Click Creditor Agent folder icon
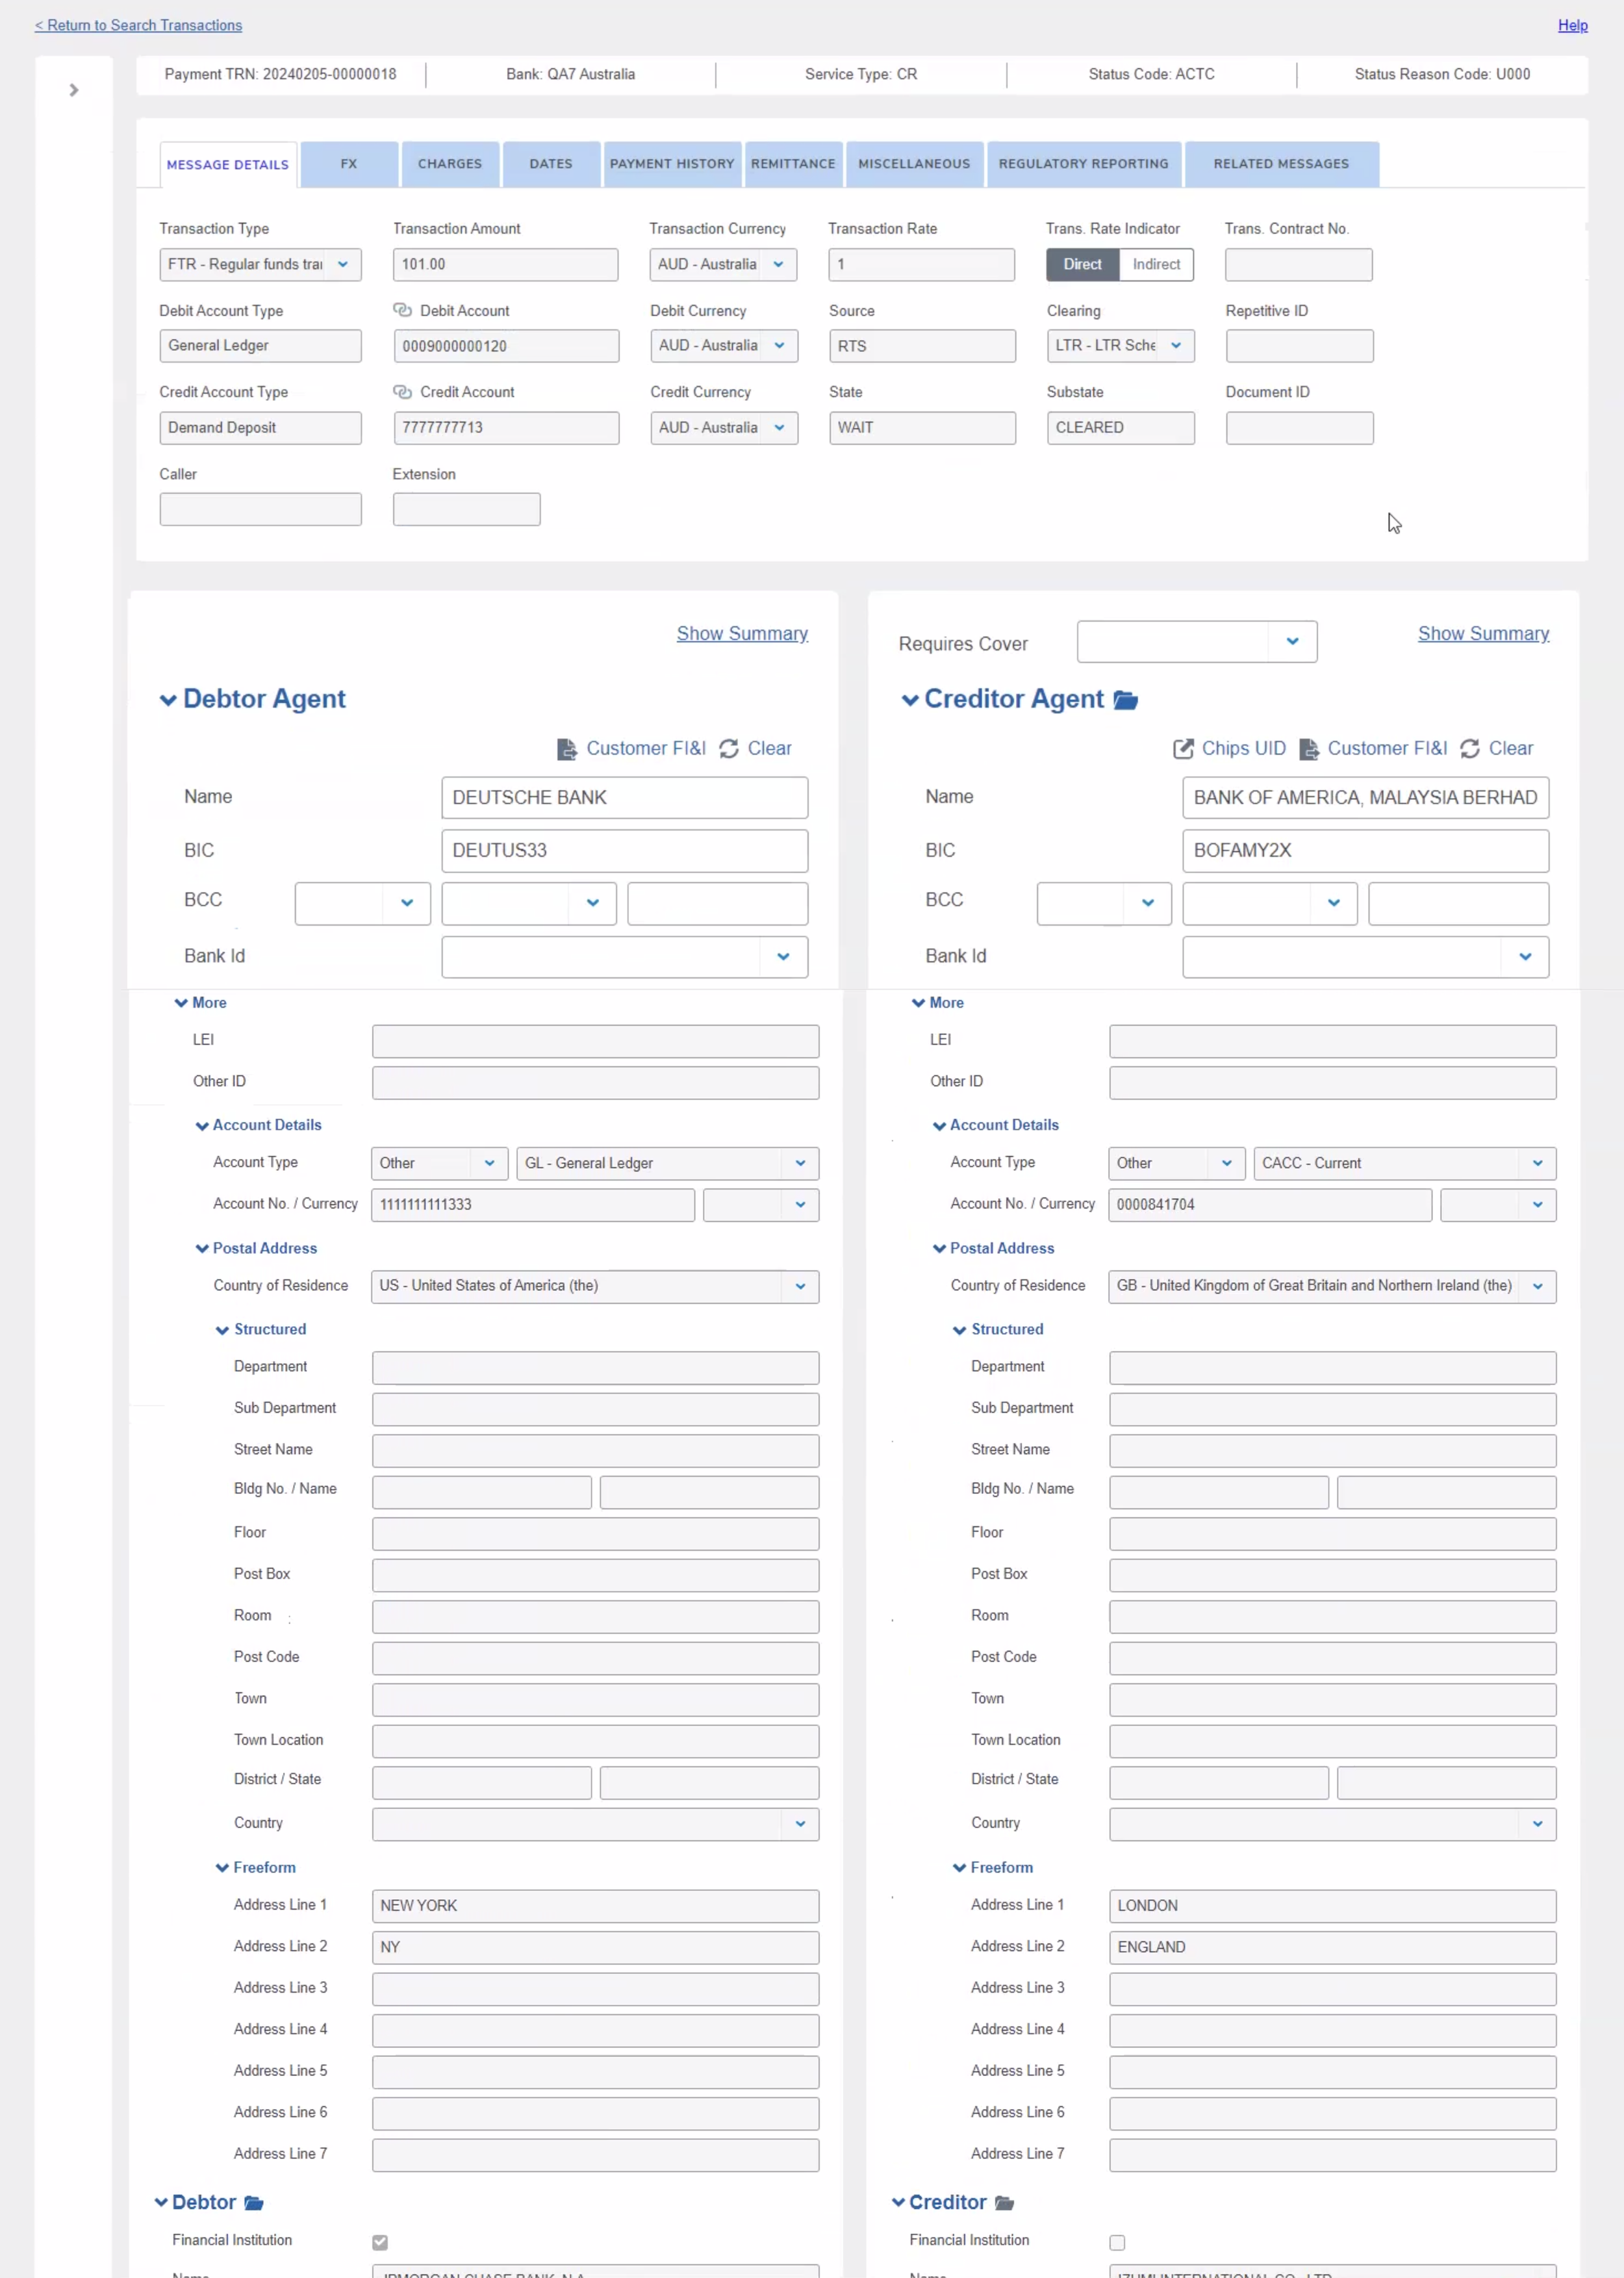 [x=1125, y=700]
